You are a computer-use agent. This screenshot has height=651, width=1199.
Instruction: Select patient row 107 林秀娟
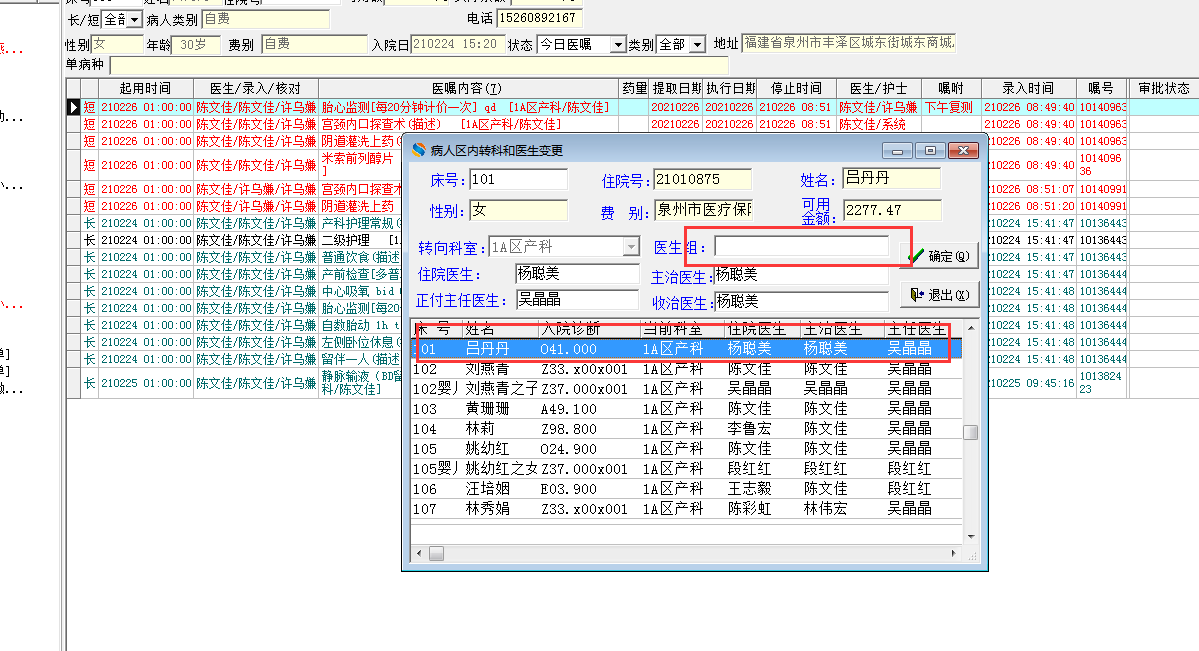[687, 508]
